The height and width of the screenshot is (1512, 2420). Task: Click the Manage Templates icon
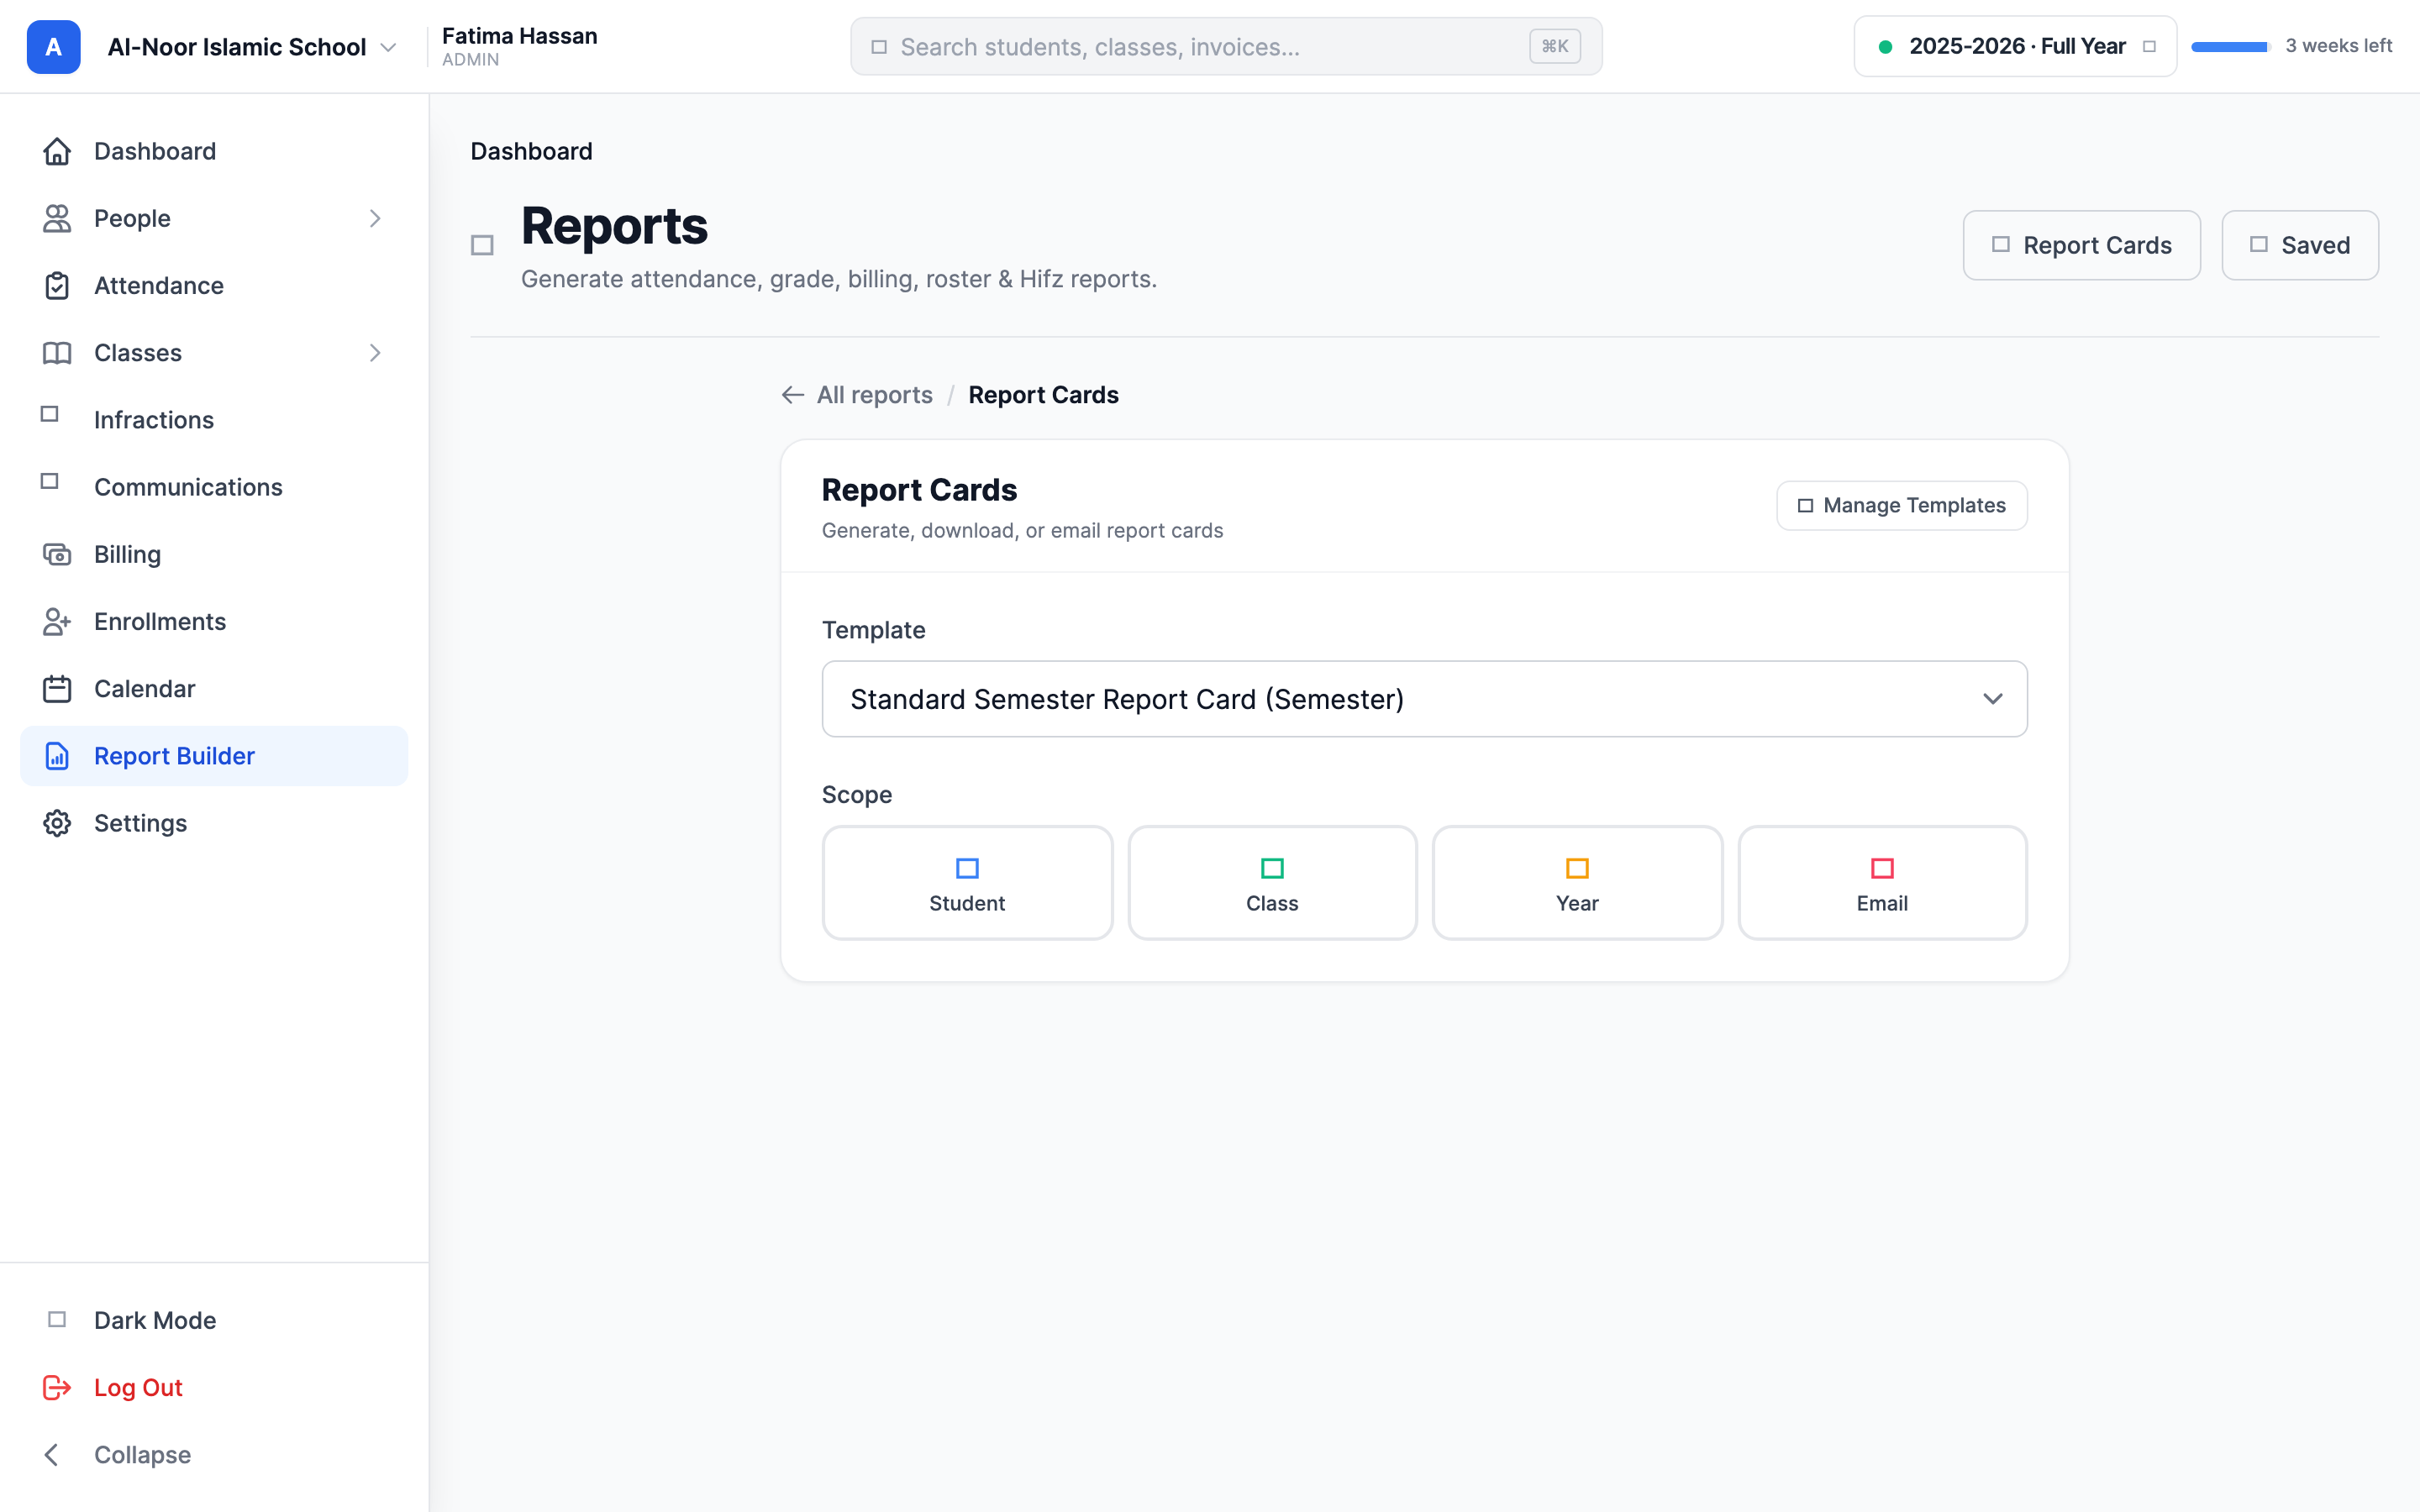(1805, 506)
